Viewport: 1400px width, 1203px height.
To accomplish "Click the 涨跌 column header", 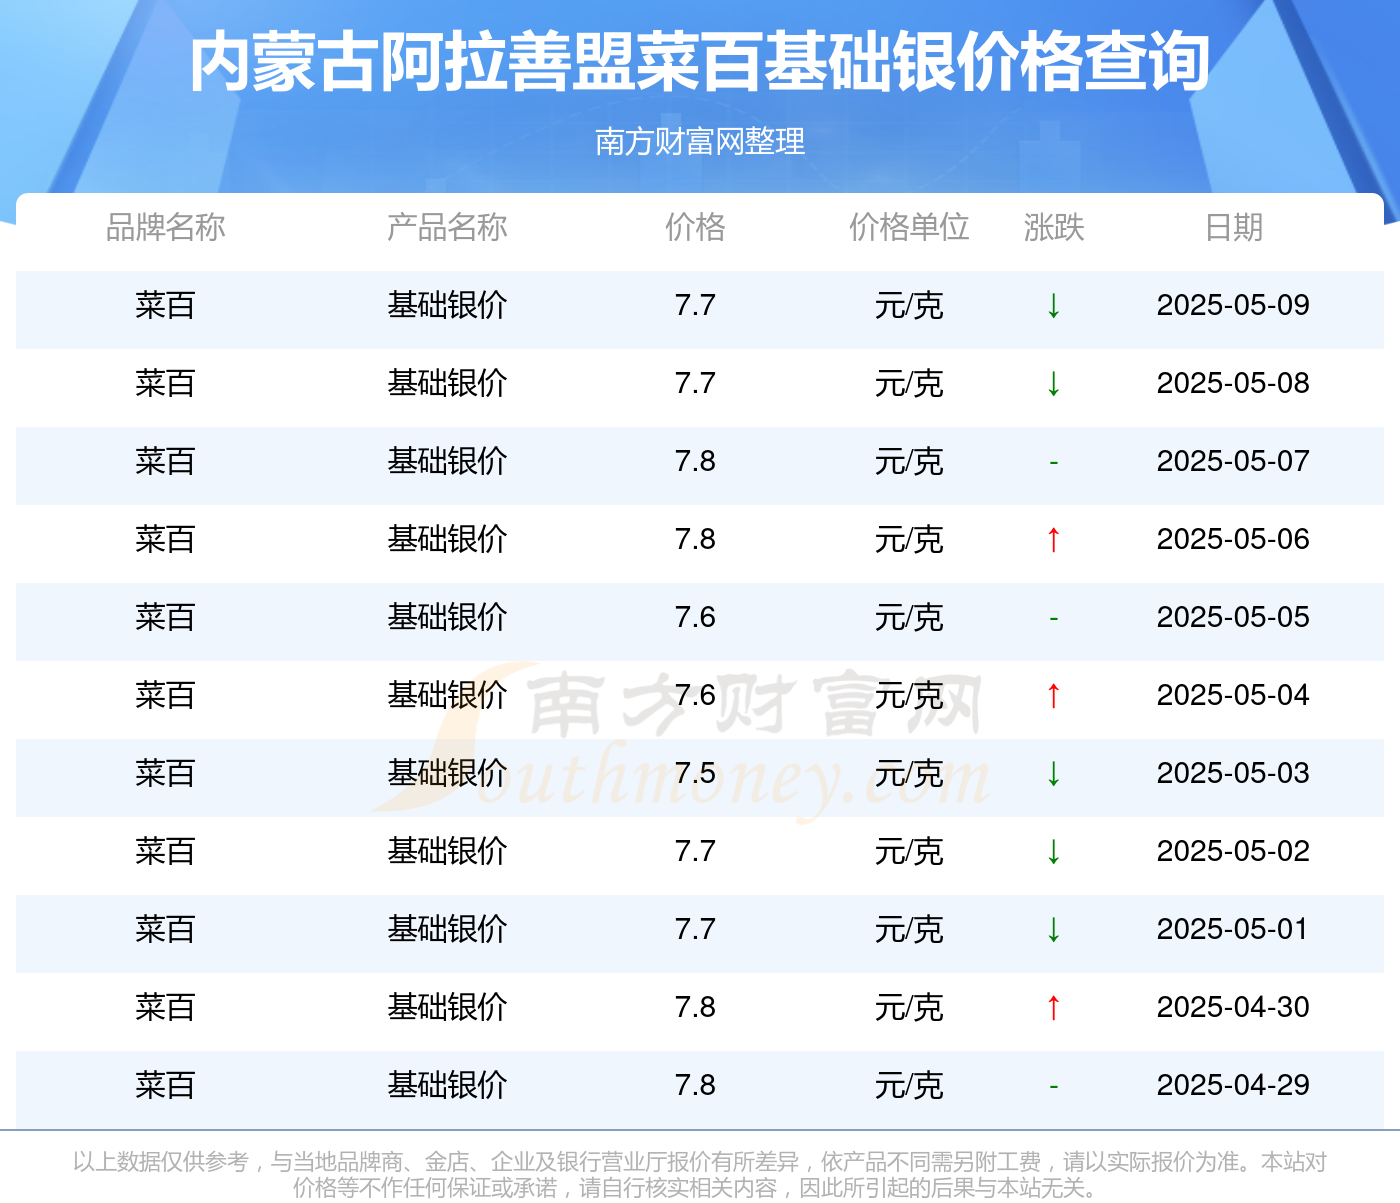I will click(1054, 227).
